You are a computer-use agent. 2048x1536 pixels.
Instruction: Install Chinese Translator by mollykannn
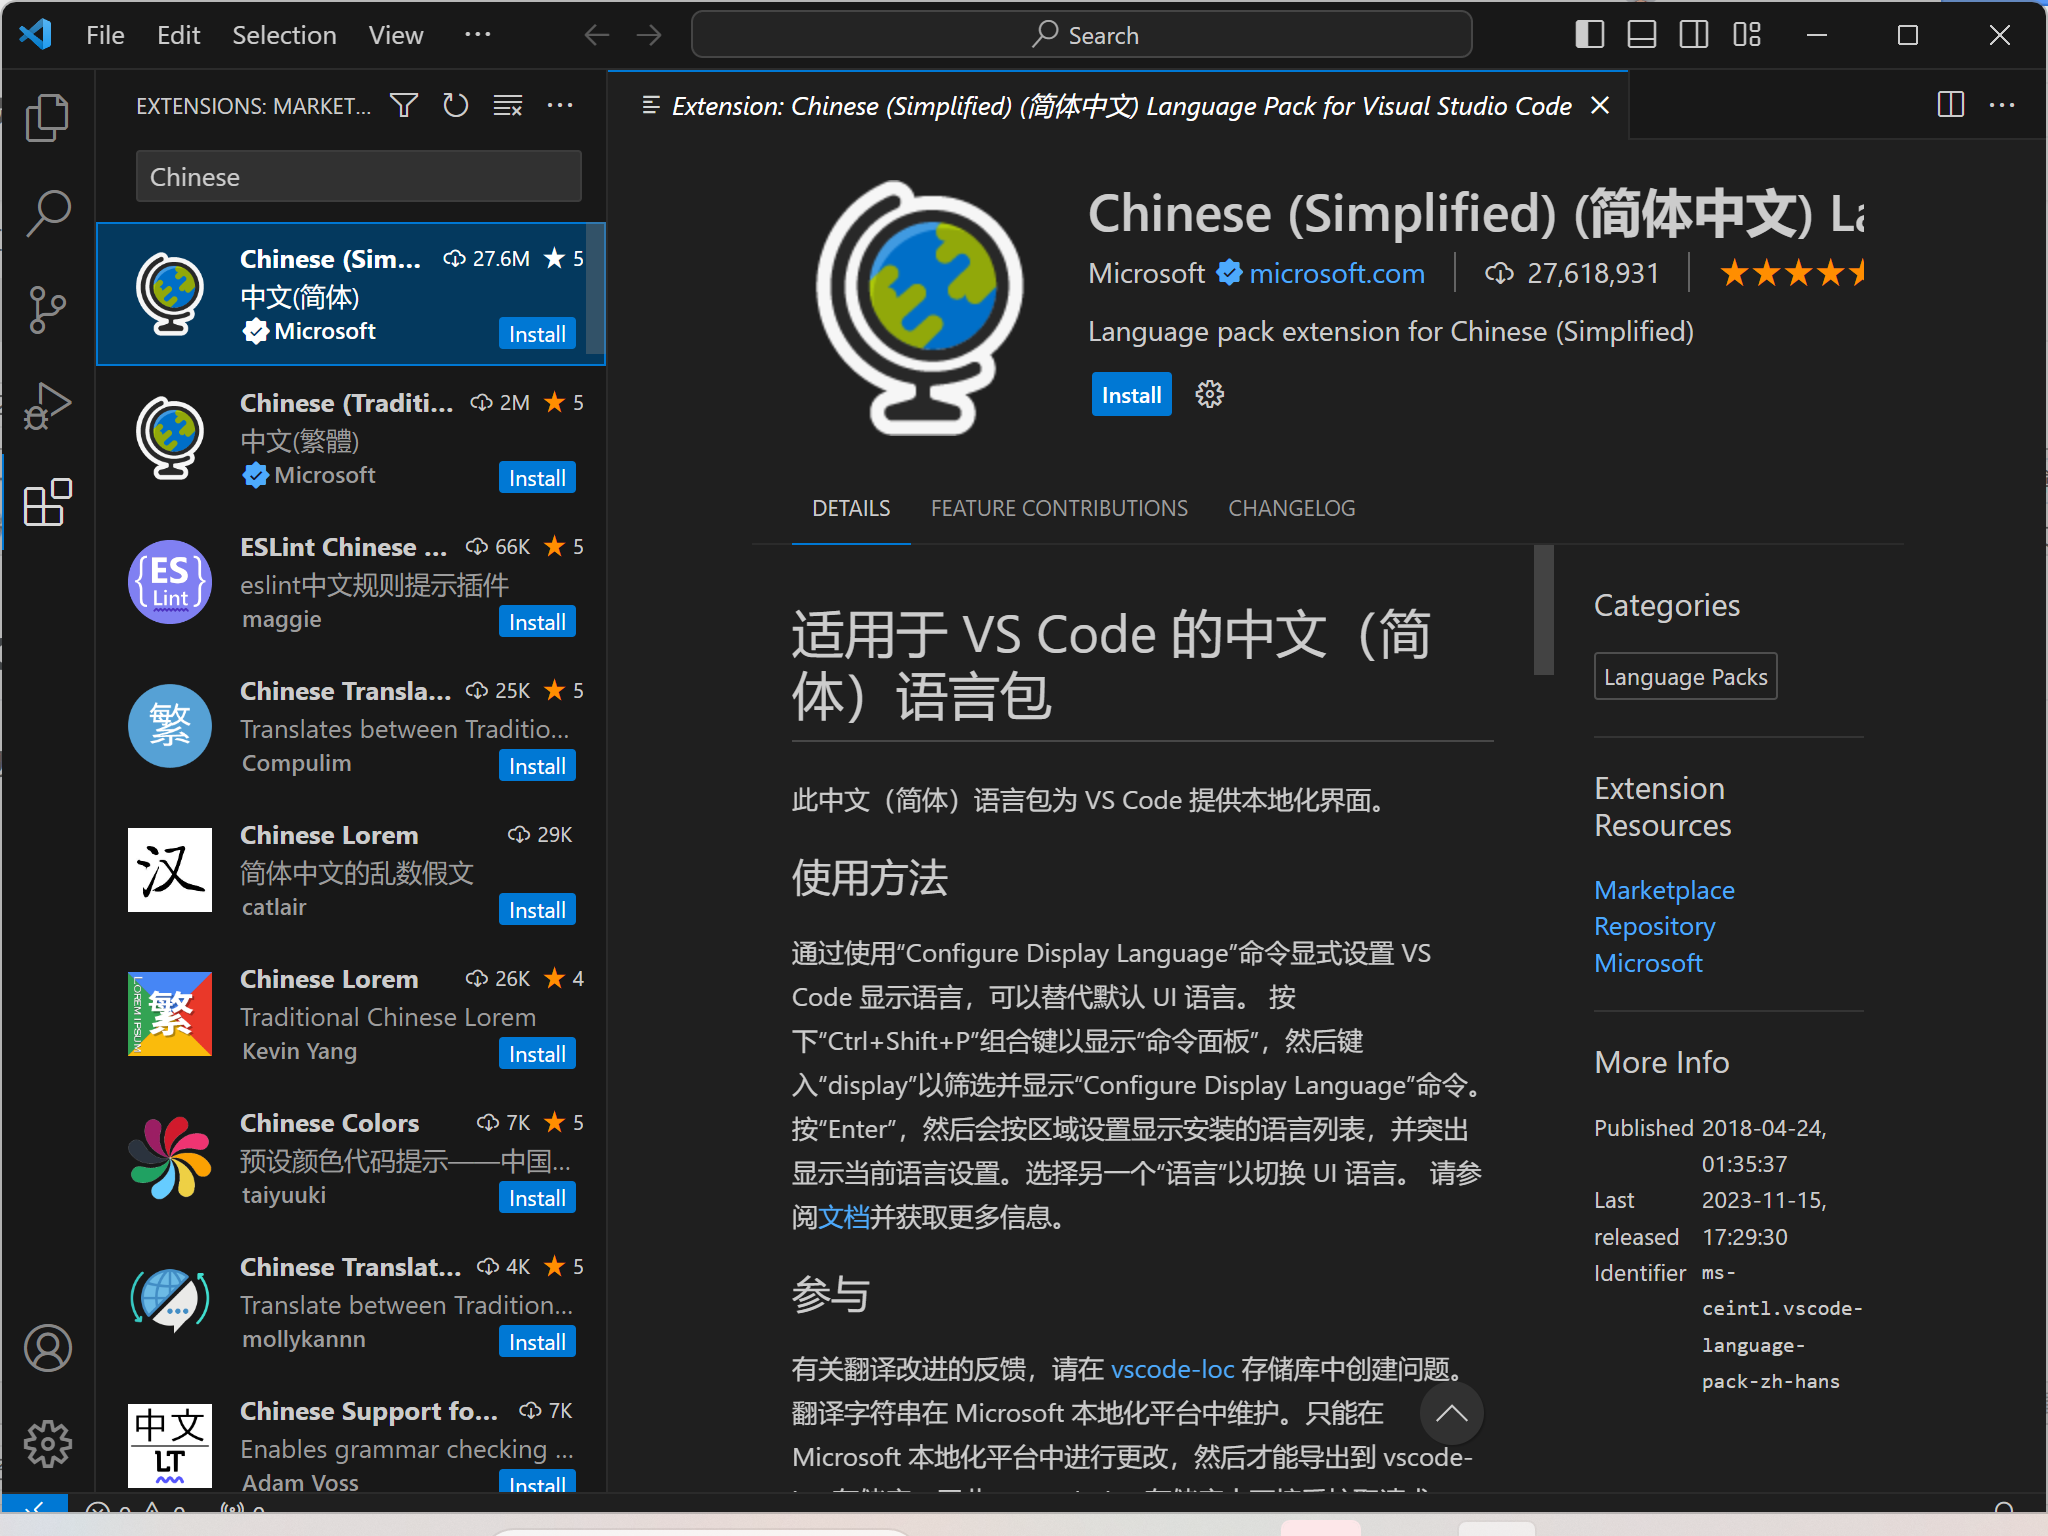pos(537,1342)
